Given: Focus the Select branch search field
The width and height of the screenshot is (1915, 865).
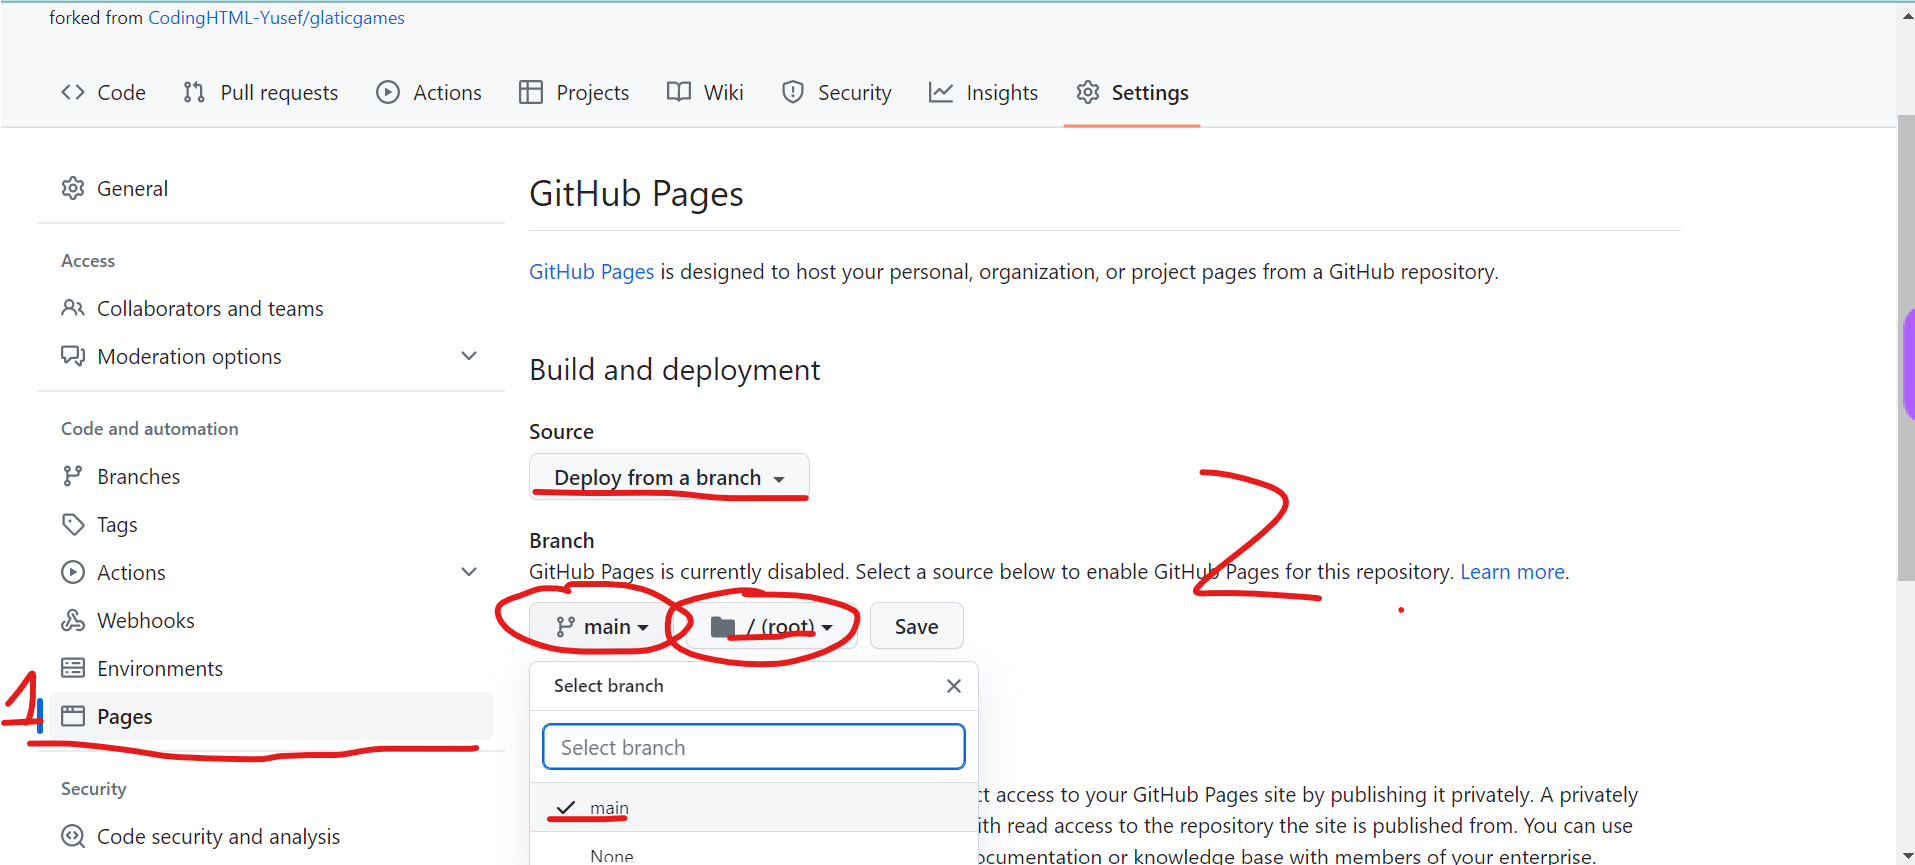Looking at the screenshot, I should point(753,748).
